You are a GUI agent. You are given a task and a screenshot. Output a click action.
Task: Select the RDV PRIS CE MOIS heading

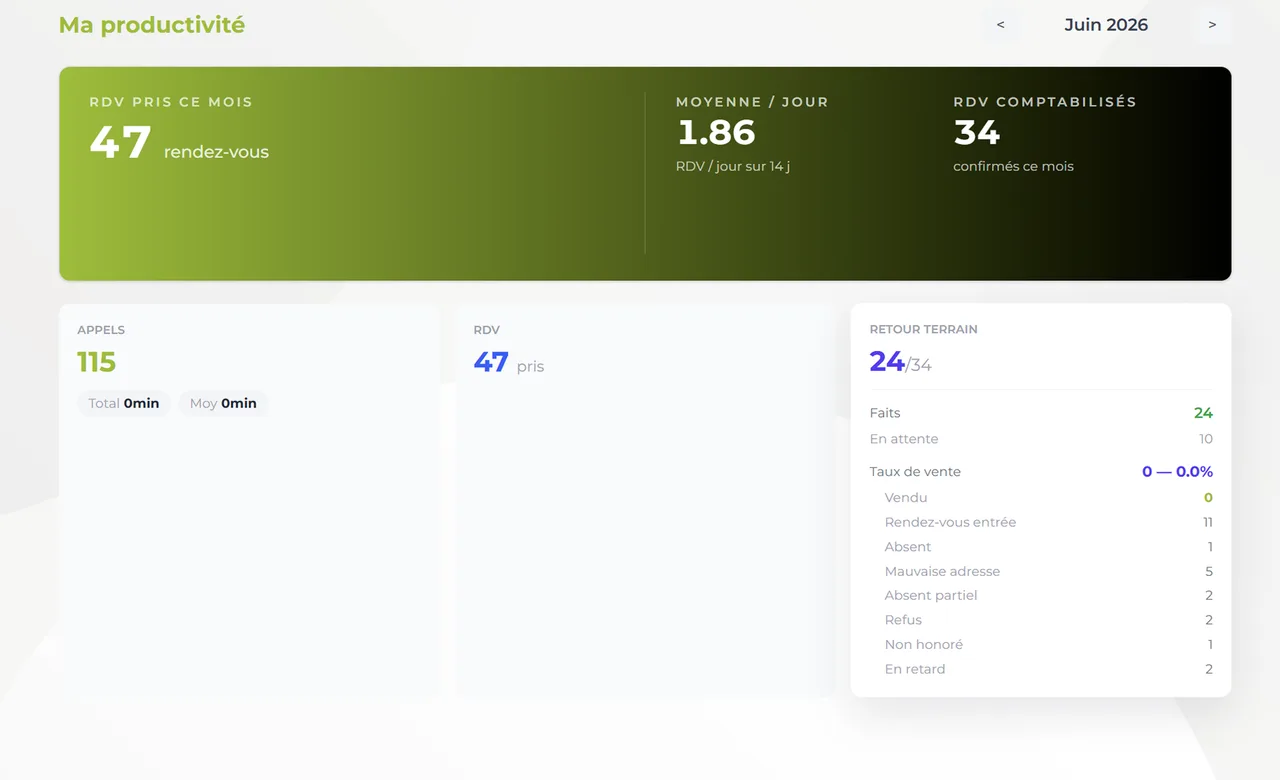(171, 102)
